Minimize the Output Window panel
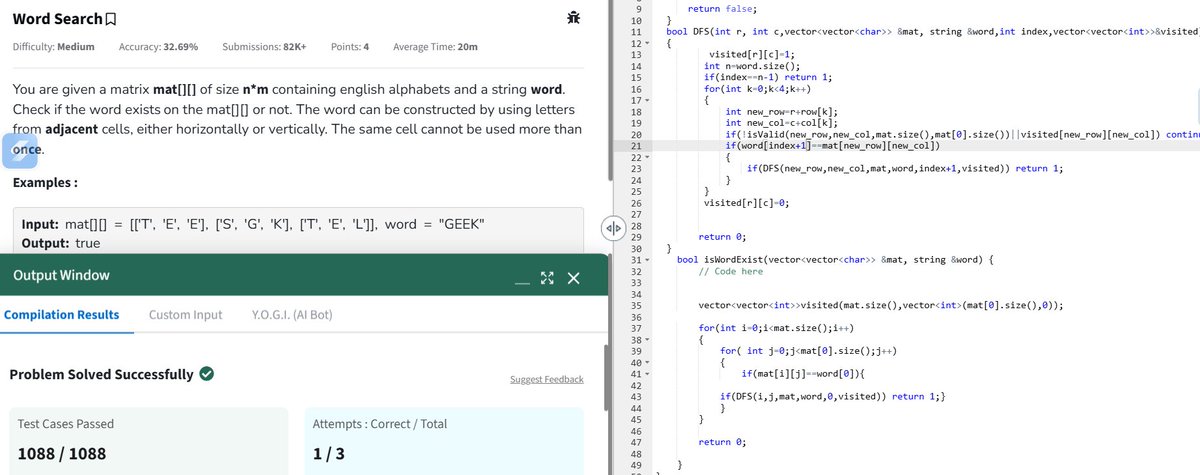 click(522, 281)
